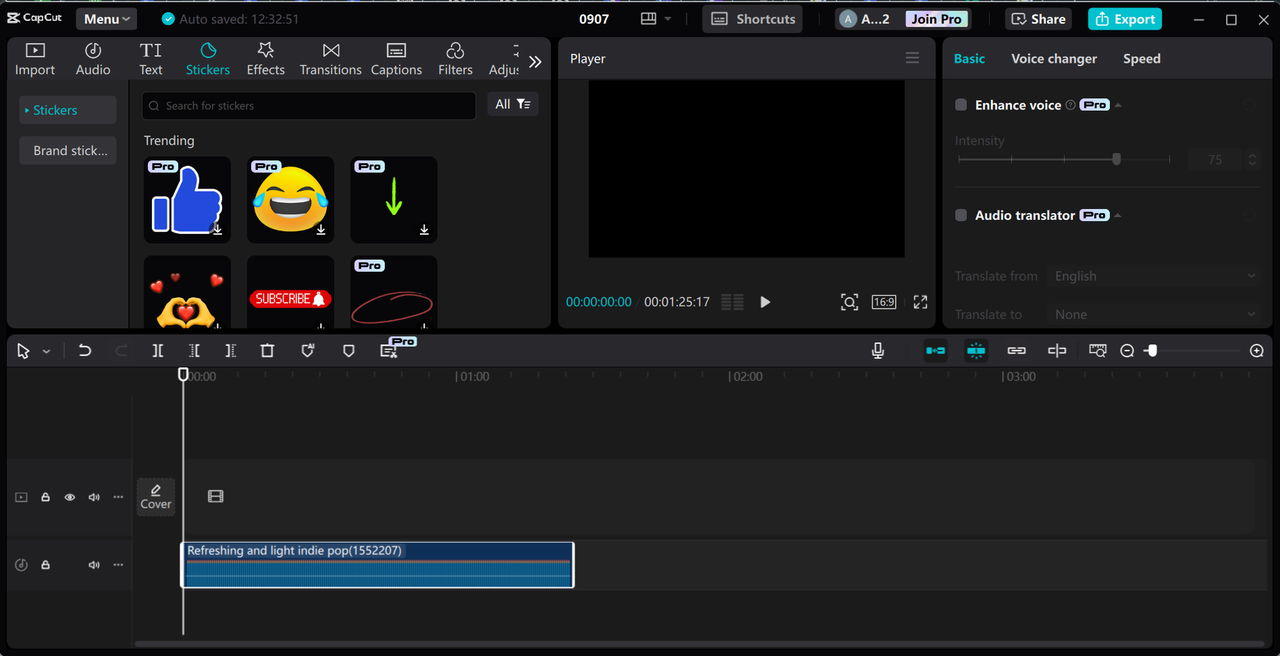The image size is (1280, 656).
Task: Lock the video track
Action: click(x=45, y=497)
